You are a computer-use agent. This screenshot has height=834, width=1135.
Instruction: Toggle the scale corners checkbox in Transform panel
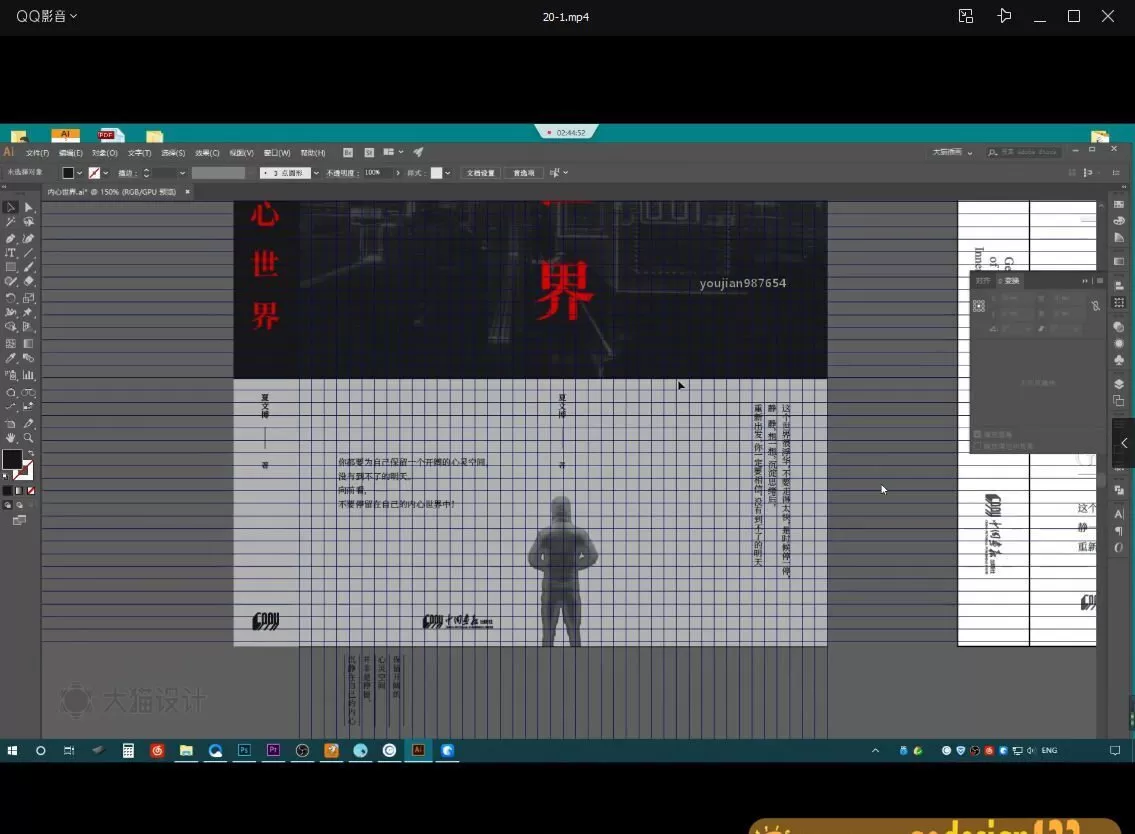978,435
